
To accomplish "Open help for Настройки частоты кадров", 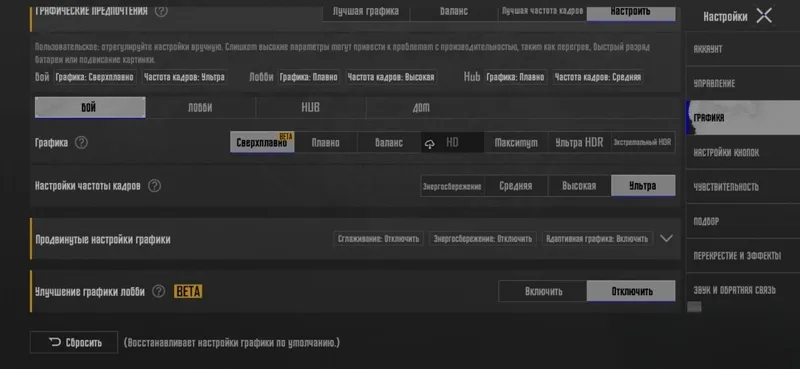I will click(154, 186).
